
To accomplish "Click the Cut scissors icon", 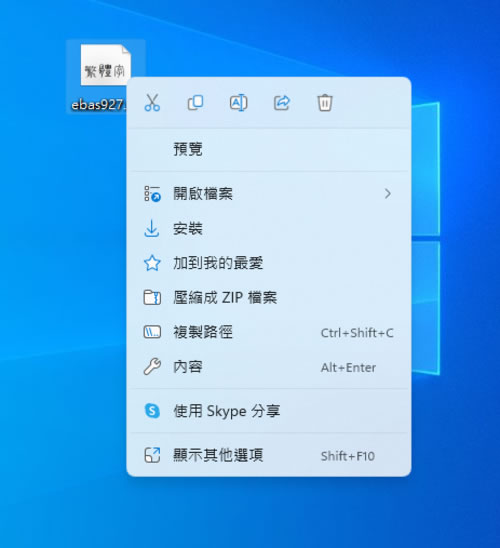I will click(152, 103).
